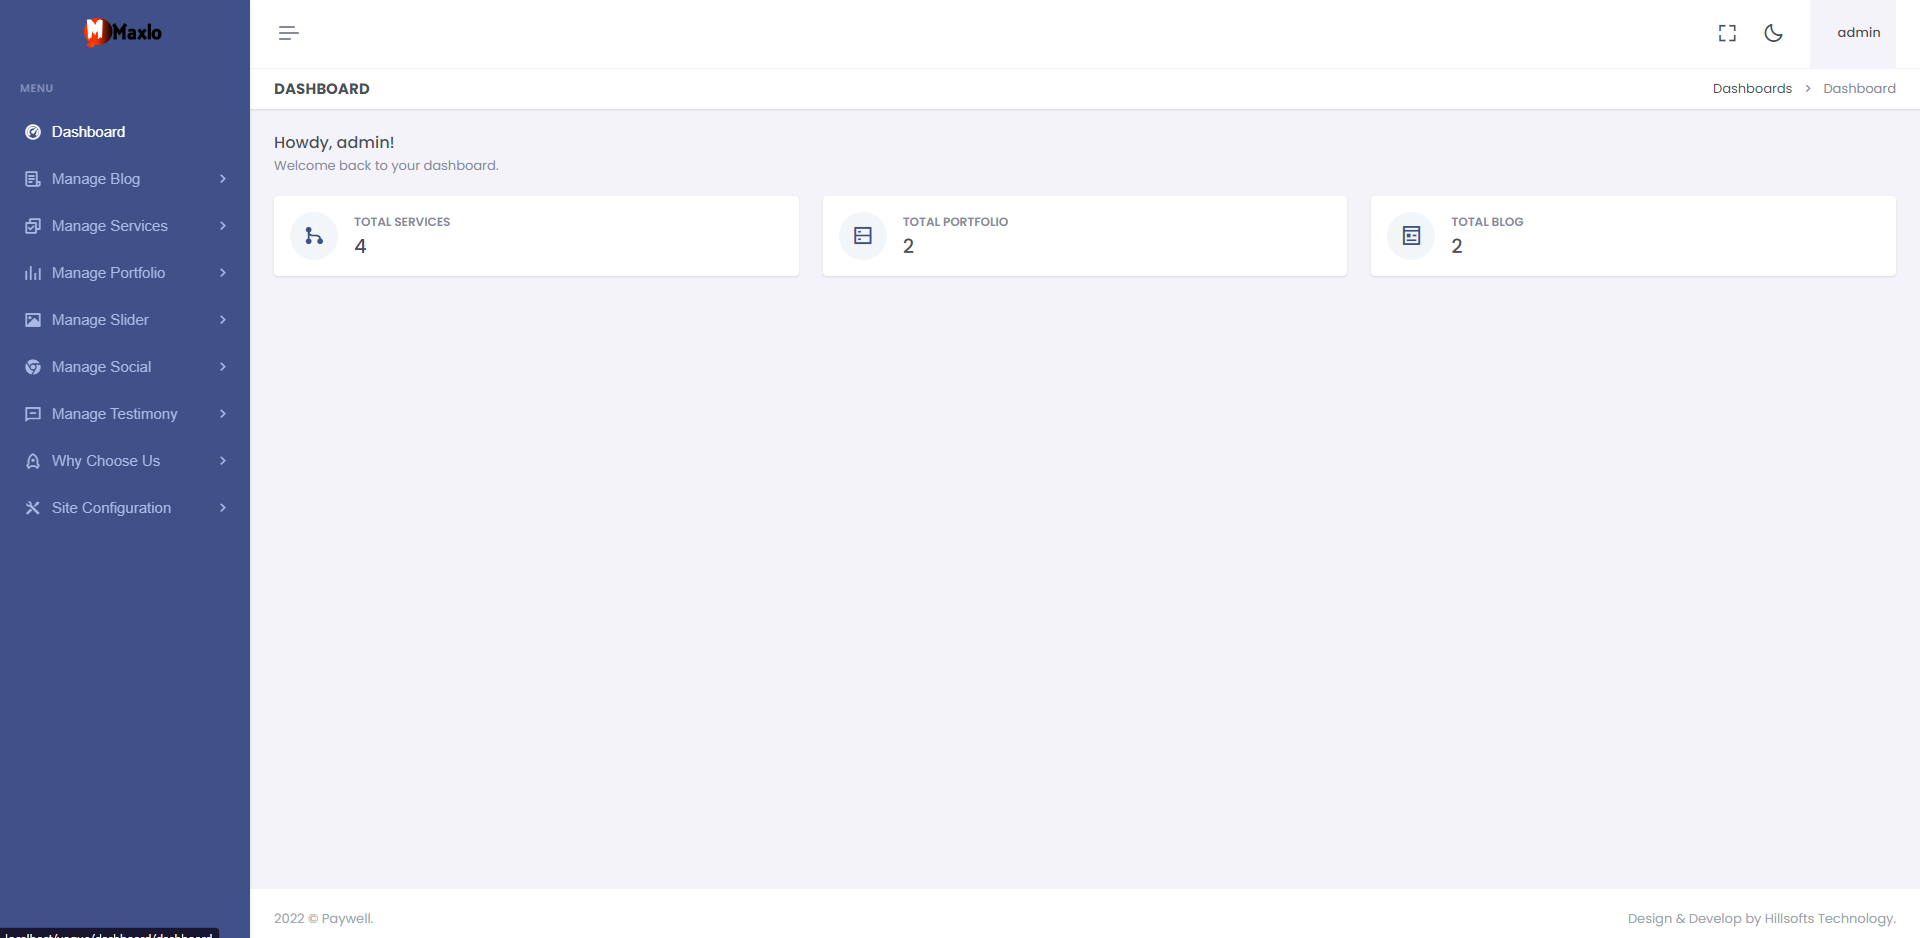Expand the Manage Blog chevron
Screen dimensions: 1920x938
tap(223, 179)
